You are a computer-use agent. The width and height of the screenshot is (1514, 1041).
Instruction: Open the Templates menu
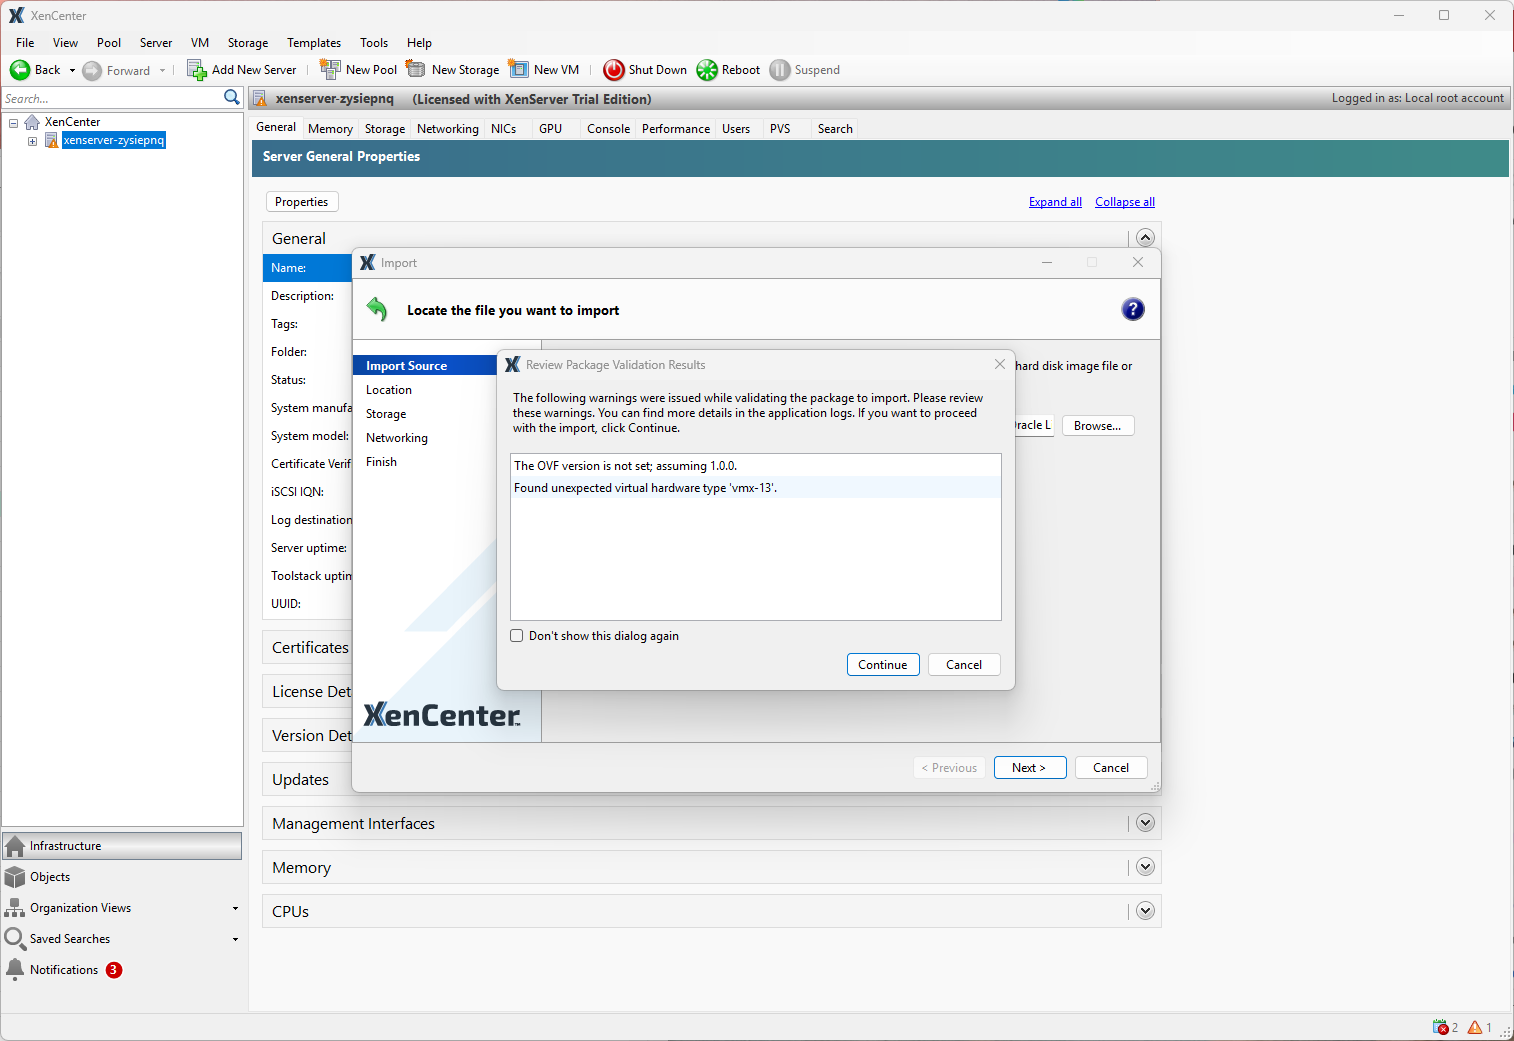313,43
